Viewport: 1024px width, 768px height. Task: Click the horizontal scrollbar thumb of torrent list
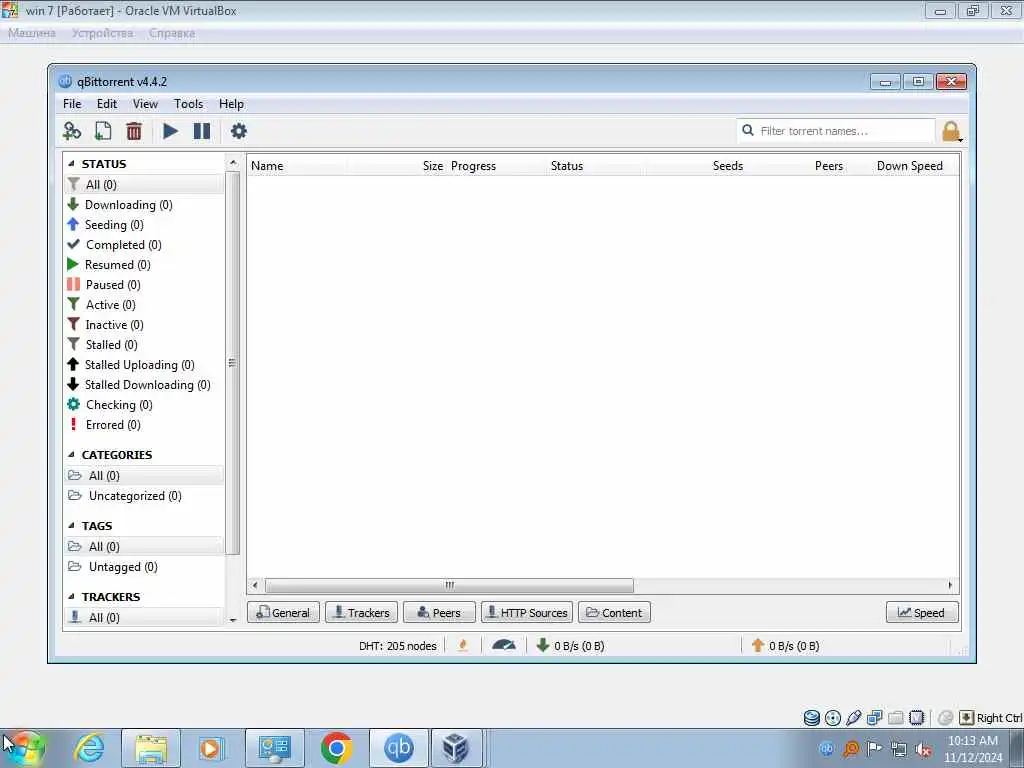pos(449,585)
